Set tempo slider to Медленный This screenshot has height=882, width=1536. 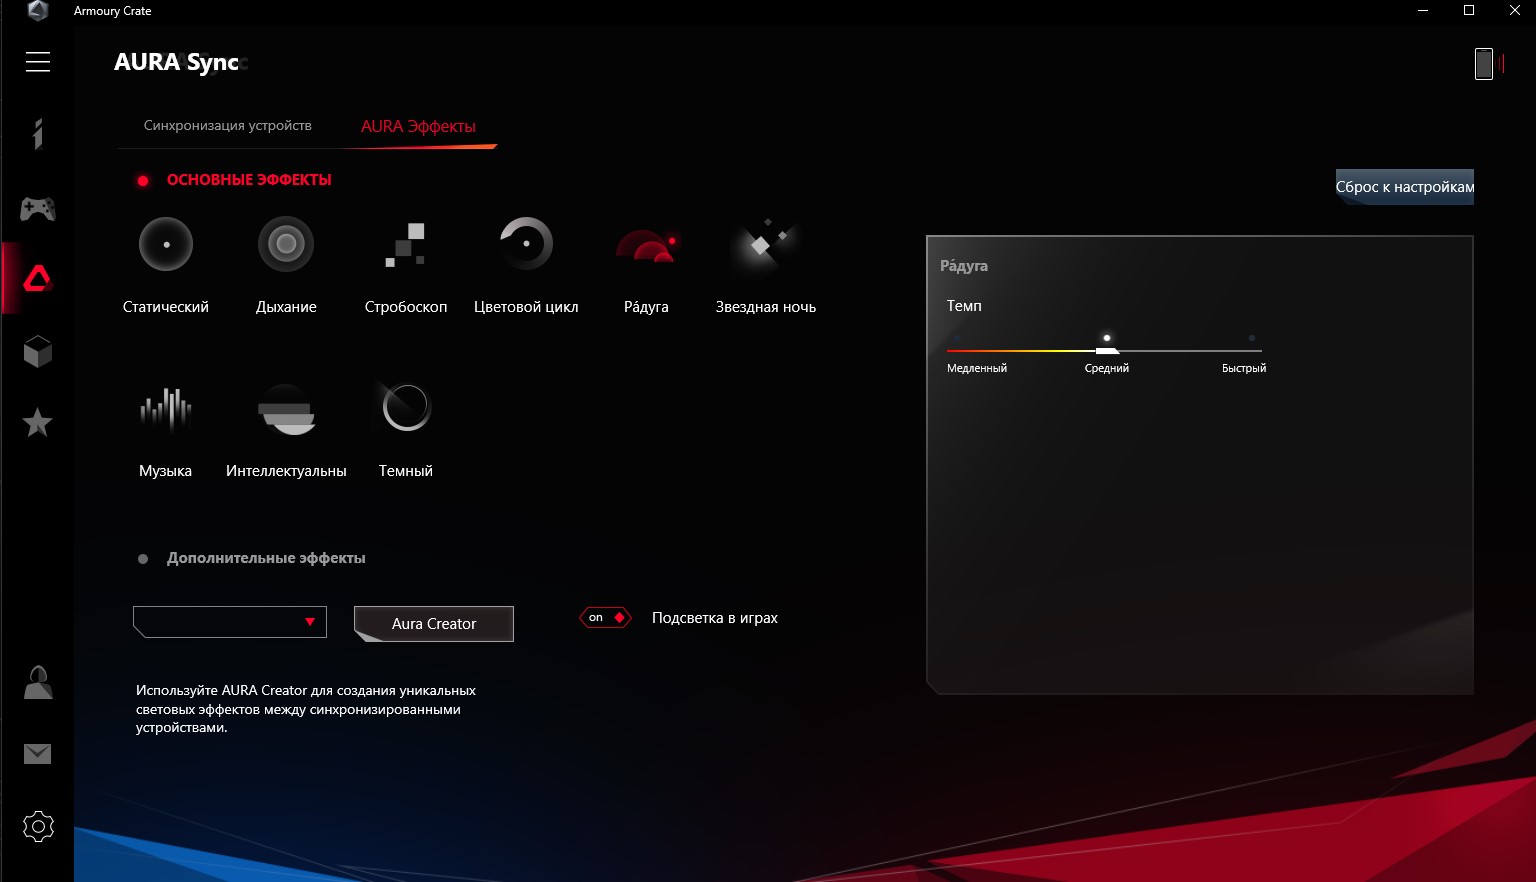click(957, 338)
